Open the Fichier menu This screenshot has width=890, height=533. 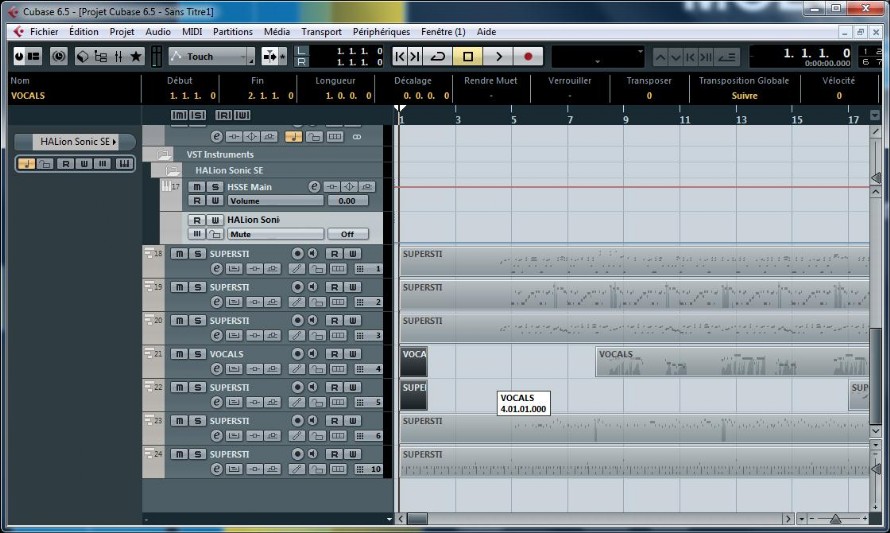click(44, 32)
